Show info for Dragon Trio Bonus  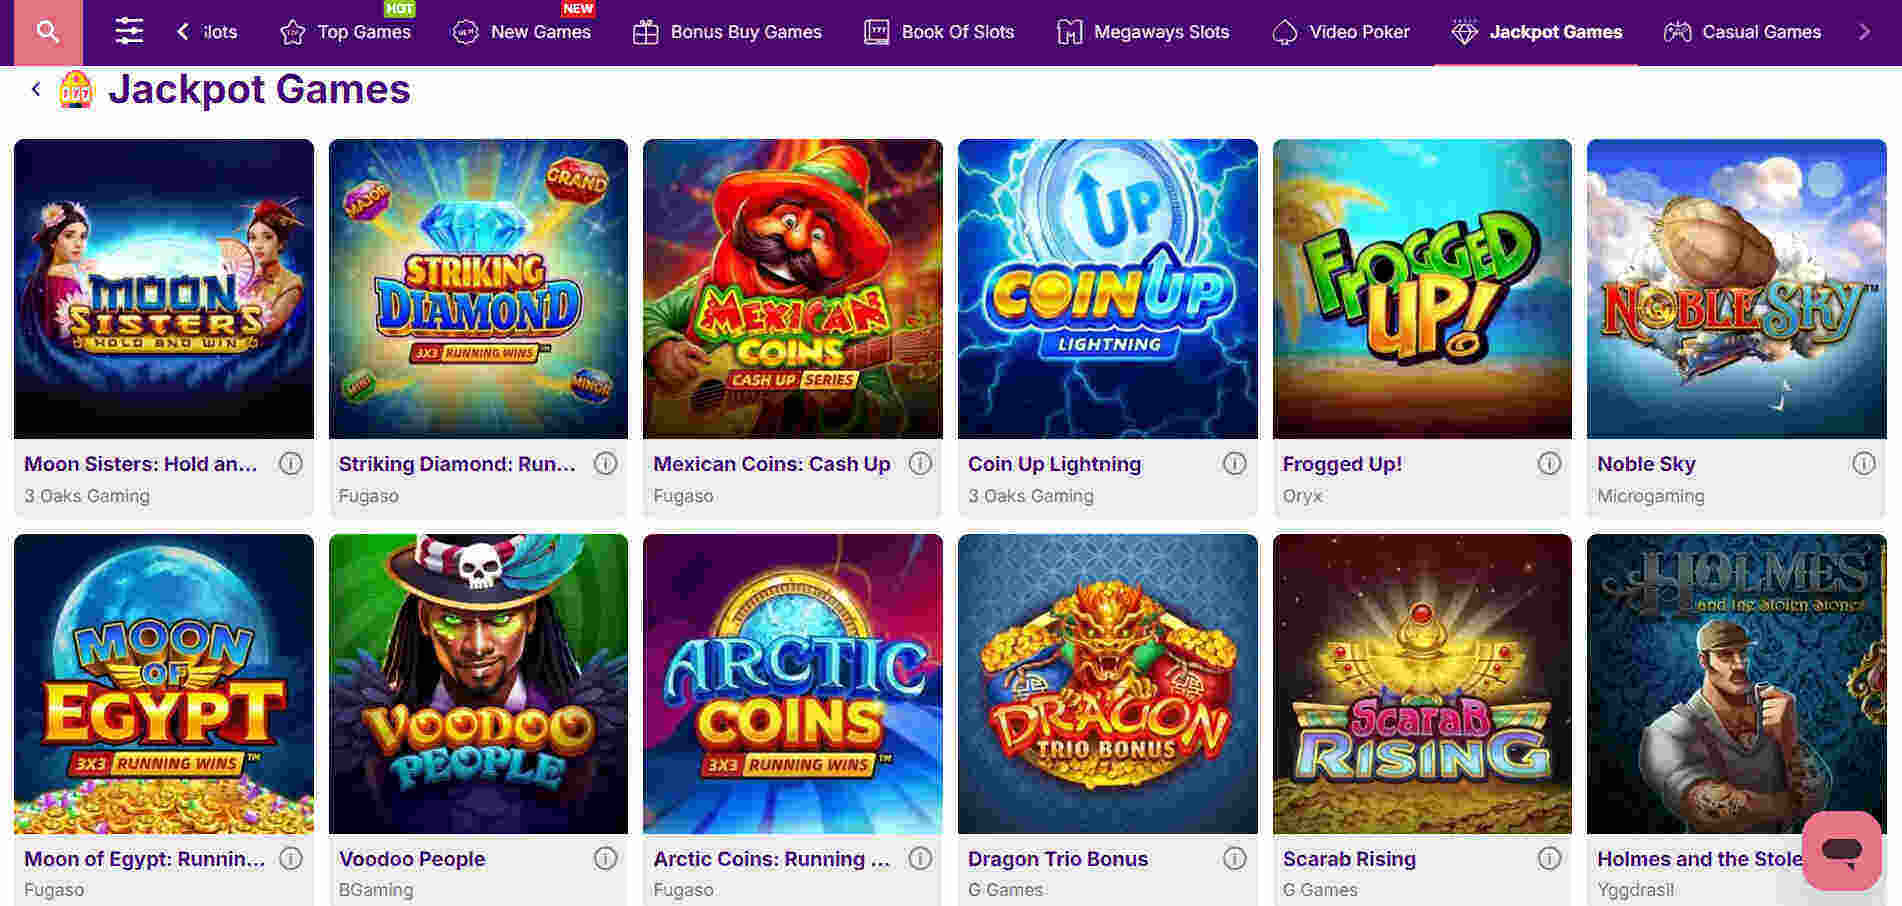[1235, 859]
